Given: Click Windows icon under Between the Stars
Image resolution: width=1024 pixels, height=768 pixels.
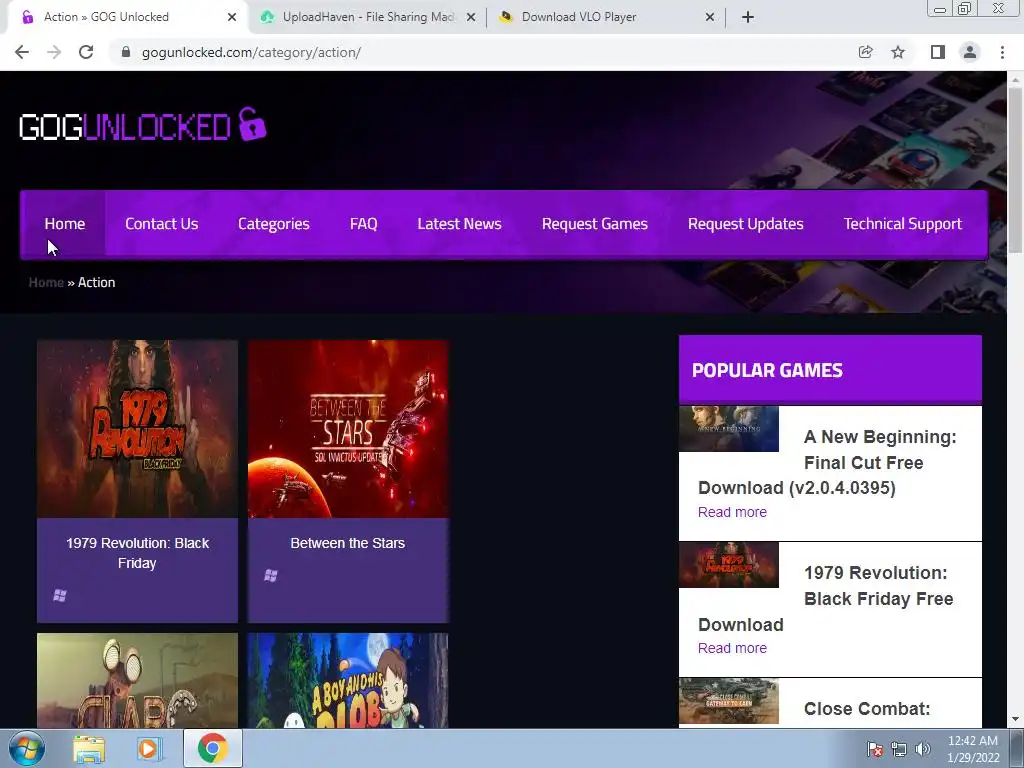Looking at the screenshot, I should pyautogui.click(x=270, y=575).
